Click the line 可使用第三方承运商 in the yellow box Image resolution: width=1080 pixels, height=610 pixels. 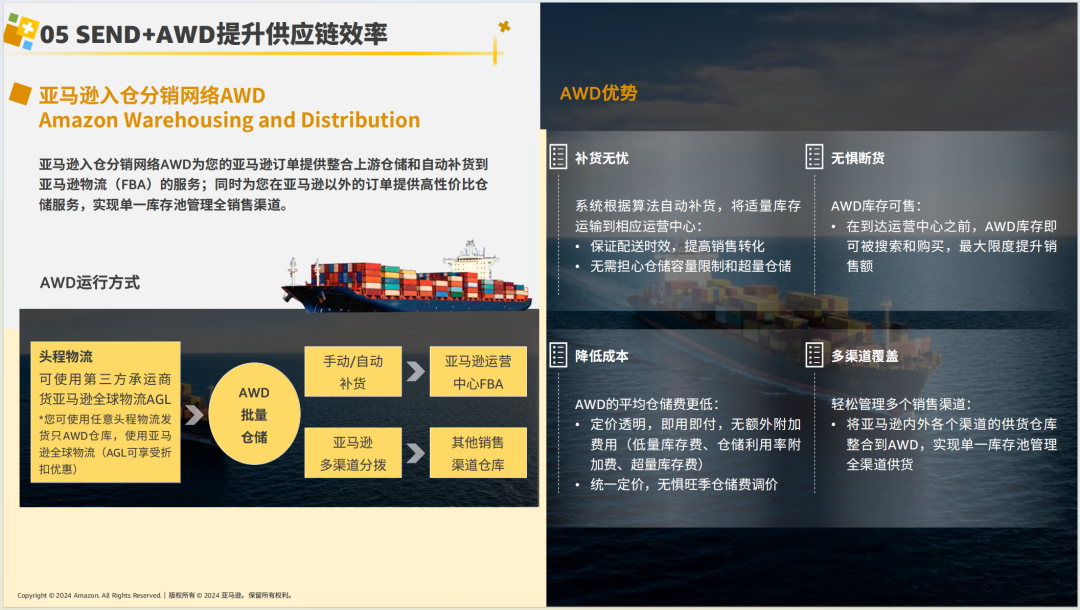[105, 379]
